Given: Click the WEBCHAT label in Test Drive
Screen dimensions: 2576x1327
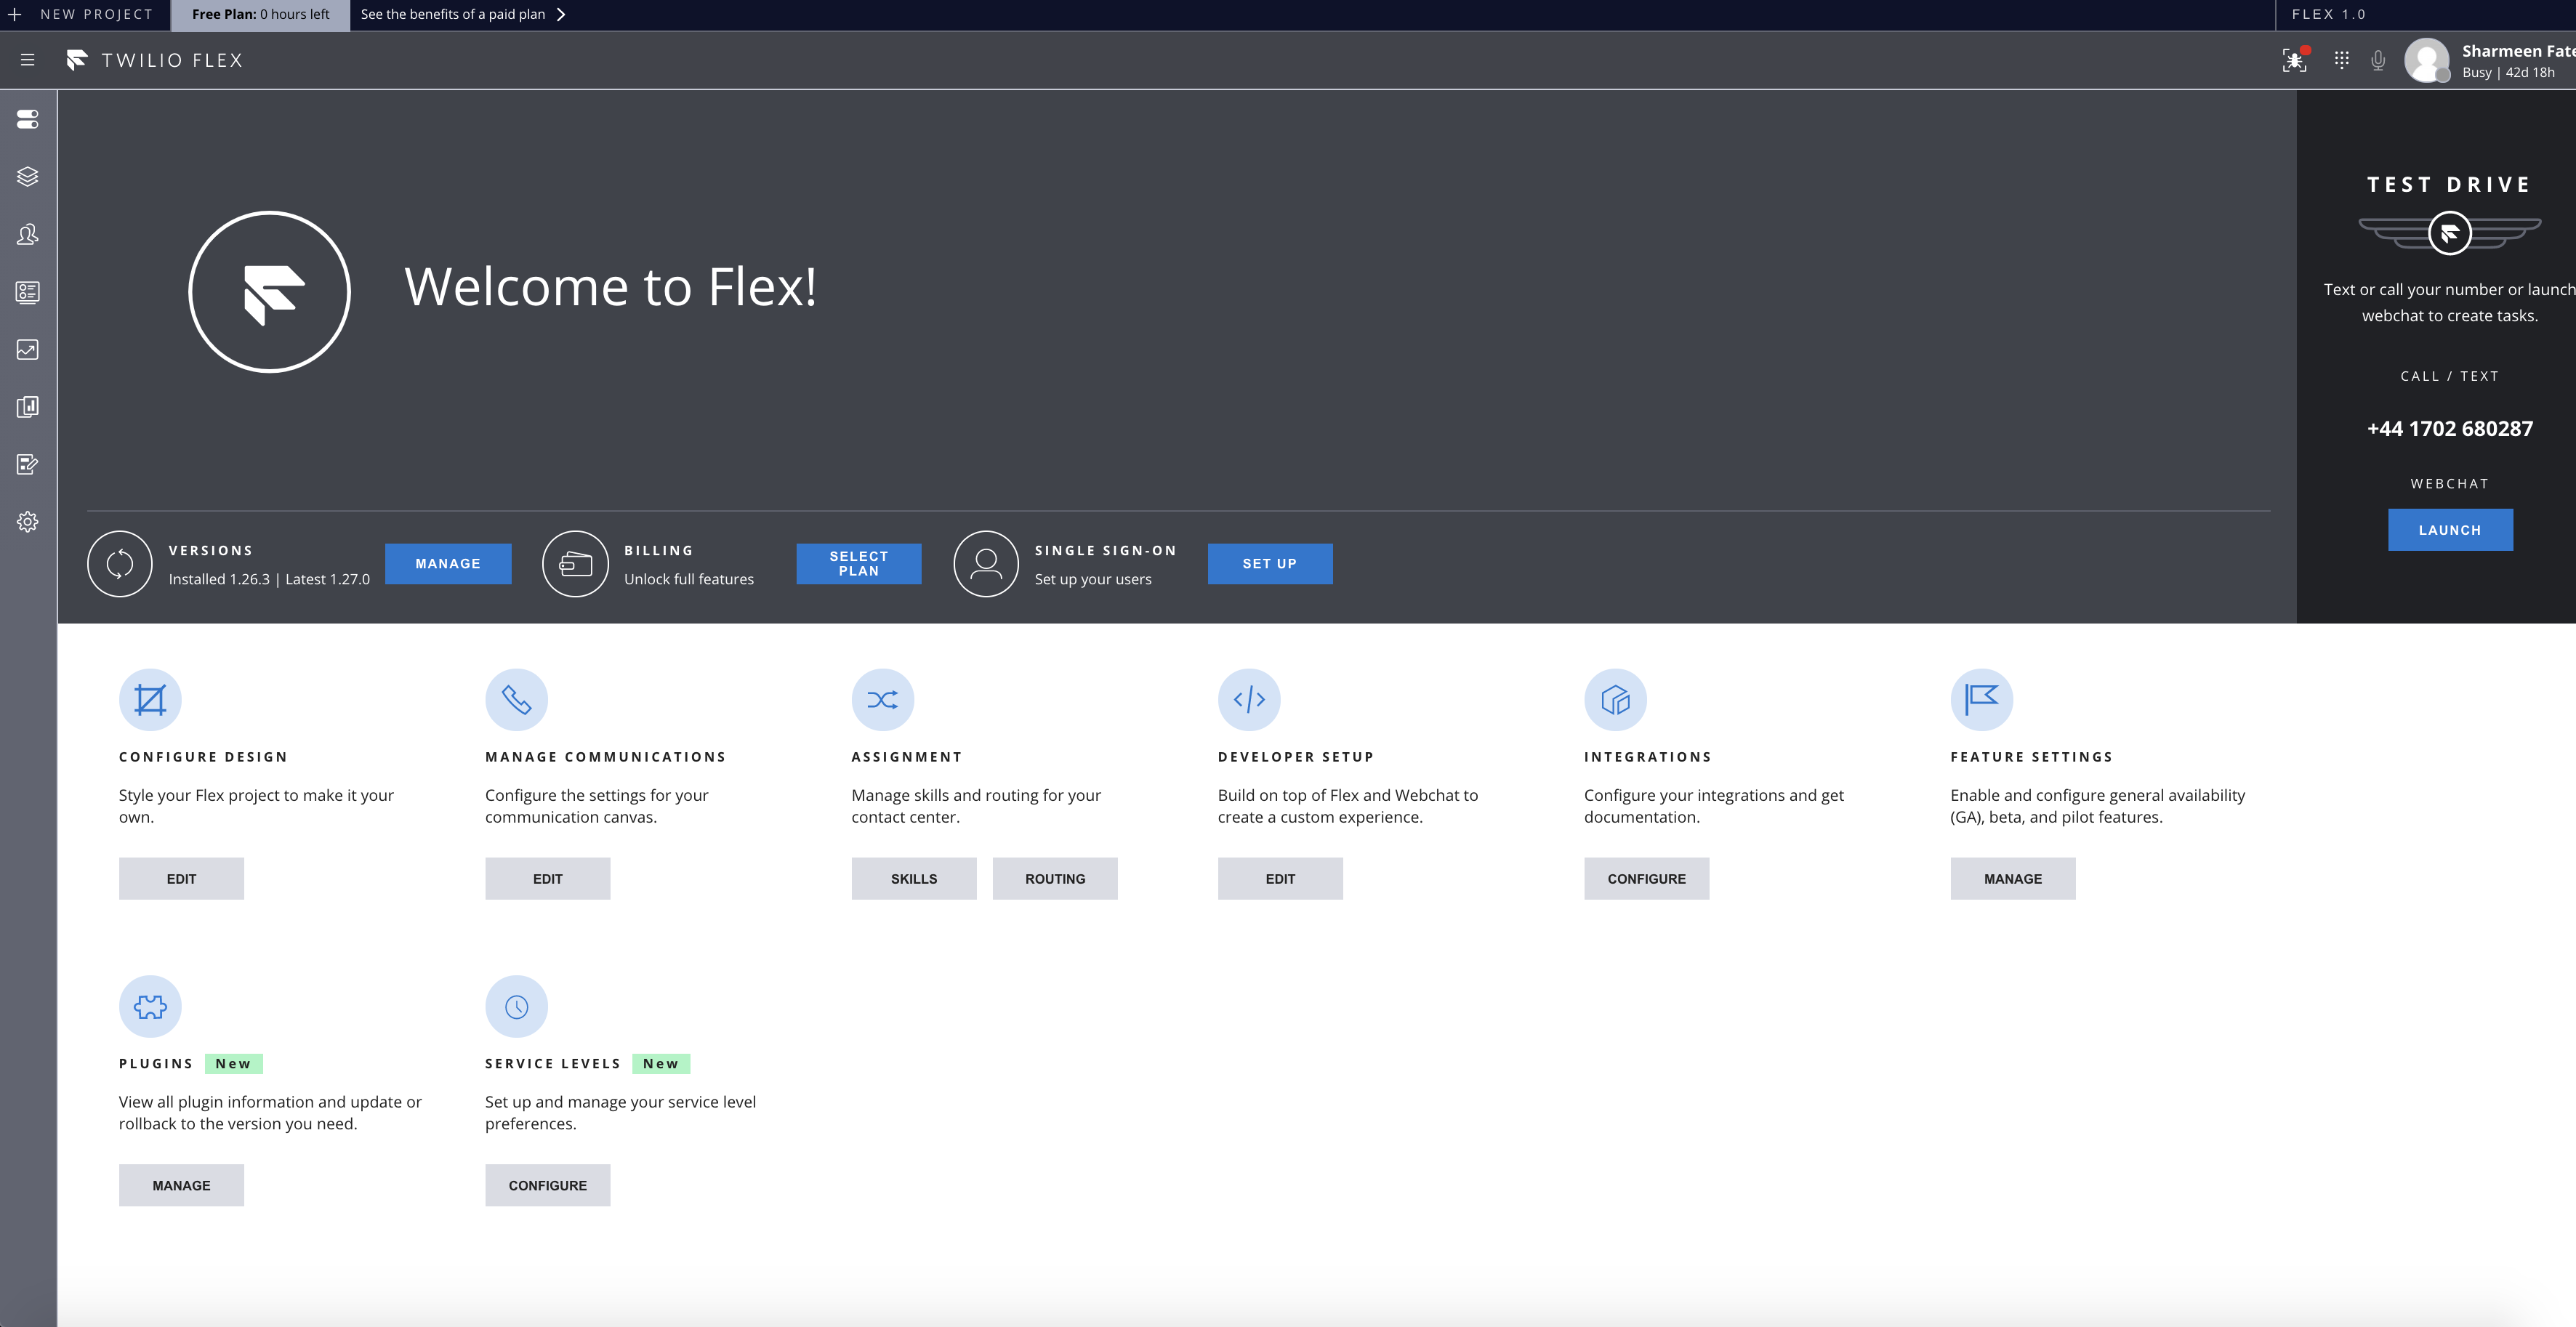Looking at the screenshot, I should 2450,484.
